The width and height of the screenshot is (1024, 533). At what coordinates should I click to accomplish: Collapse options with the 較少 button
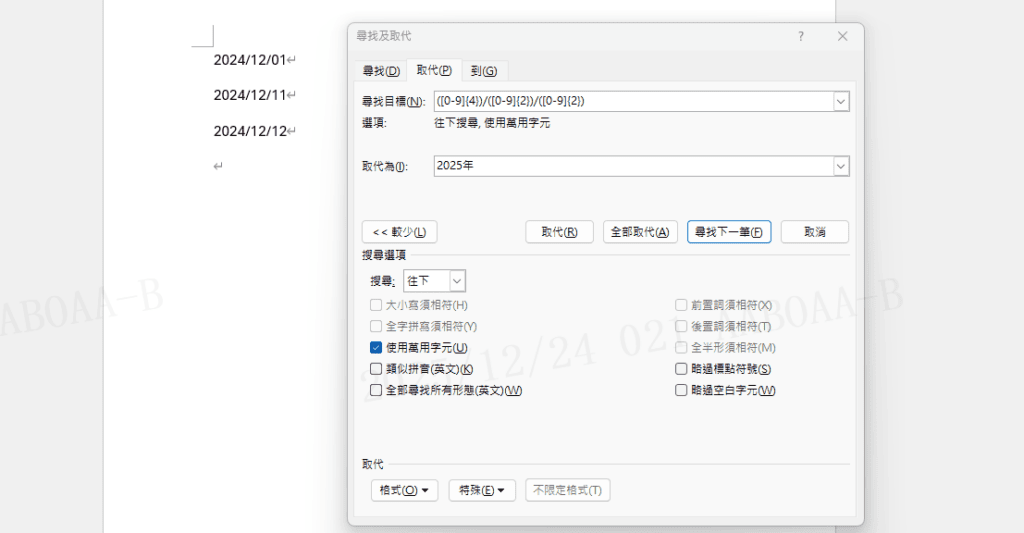(x=399, y=232)
